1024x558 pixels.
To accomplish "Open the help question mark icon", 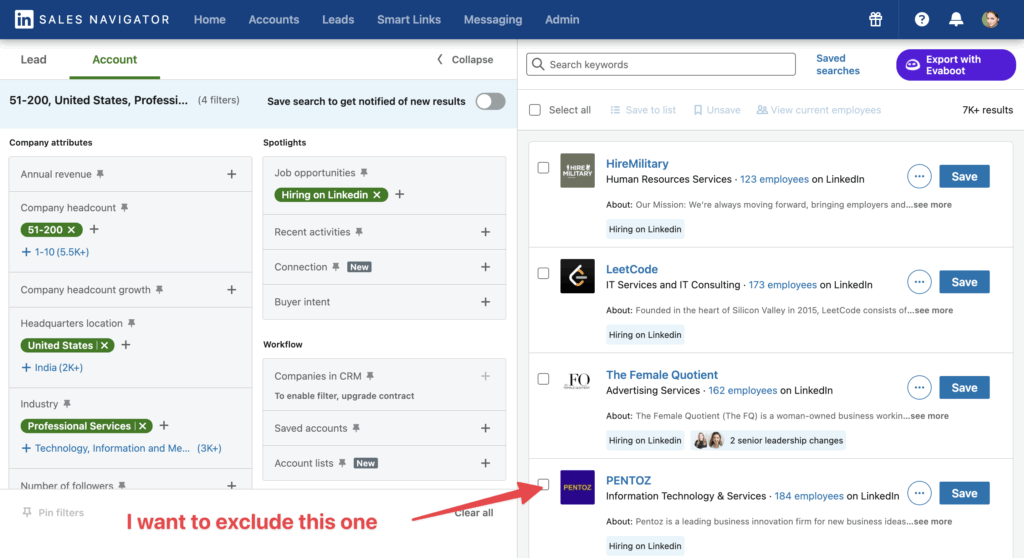I will 921,20.
